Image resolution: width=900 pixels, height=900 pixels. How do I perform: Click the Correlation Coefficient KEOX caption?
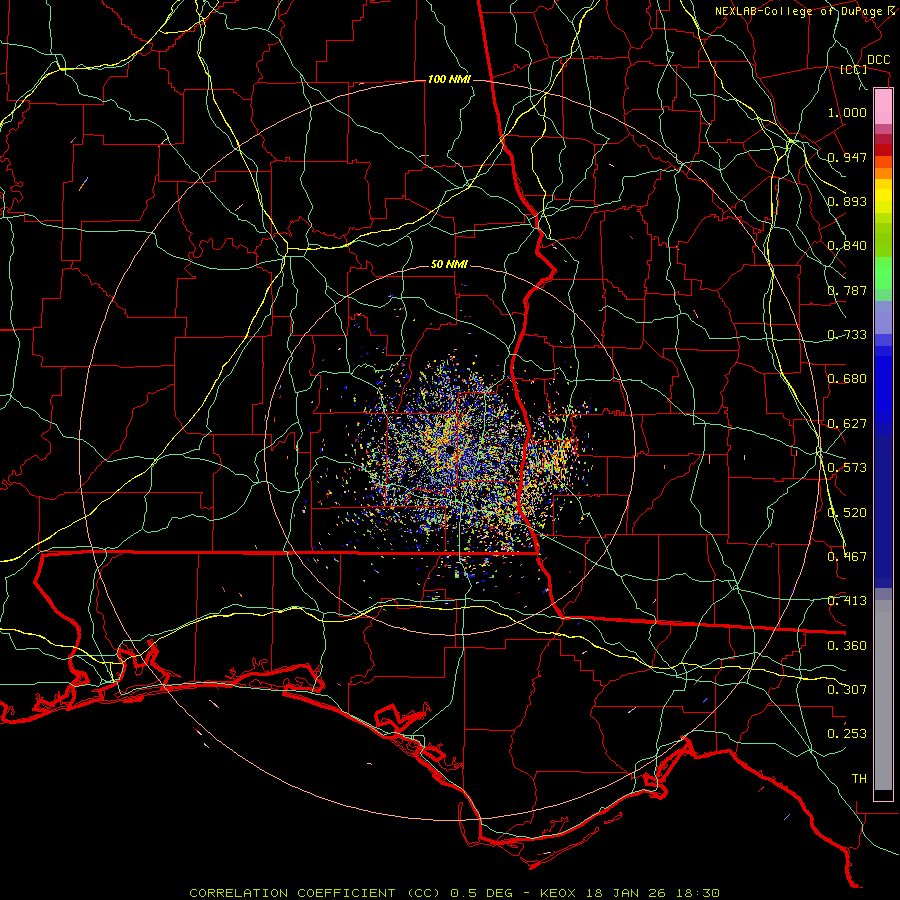[455, 893]
